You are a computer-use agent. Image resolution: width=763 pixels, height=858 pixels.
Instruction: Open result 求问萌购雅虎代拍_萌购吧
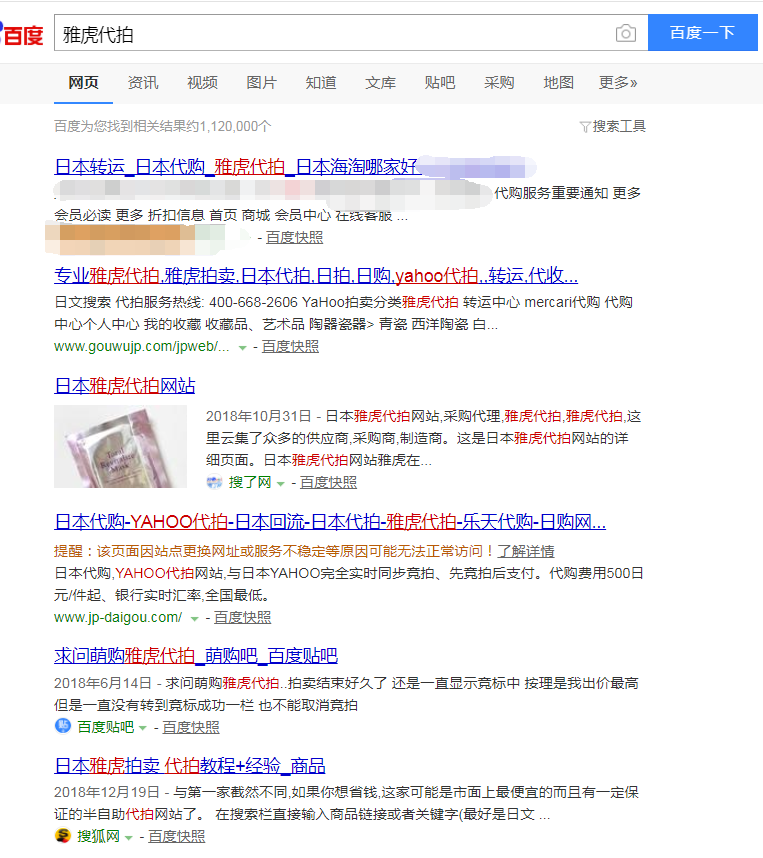[x=196, y=656]
